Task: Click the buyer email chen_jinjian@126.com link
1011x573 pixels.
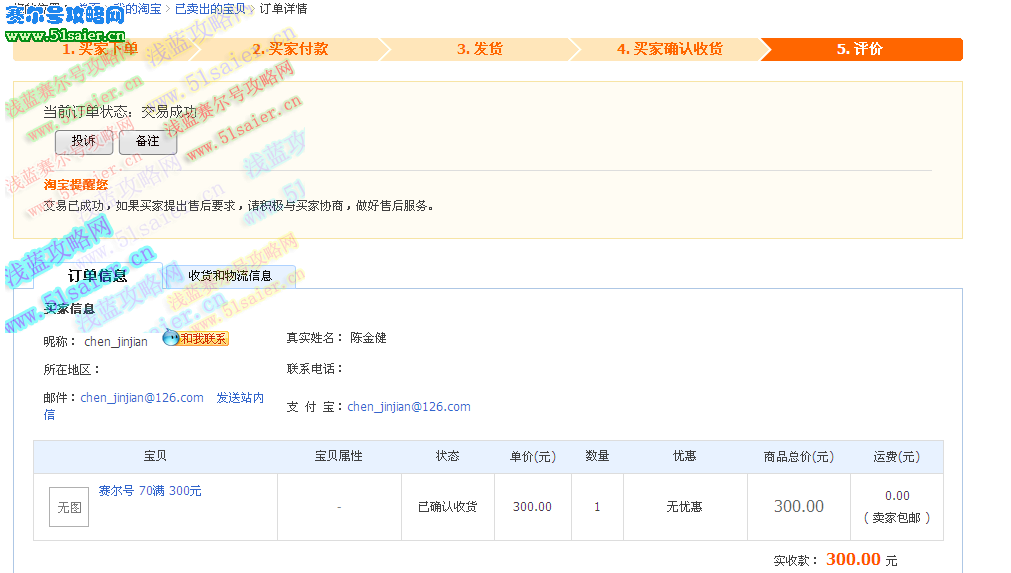Action: tap(142, 398)
